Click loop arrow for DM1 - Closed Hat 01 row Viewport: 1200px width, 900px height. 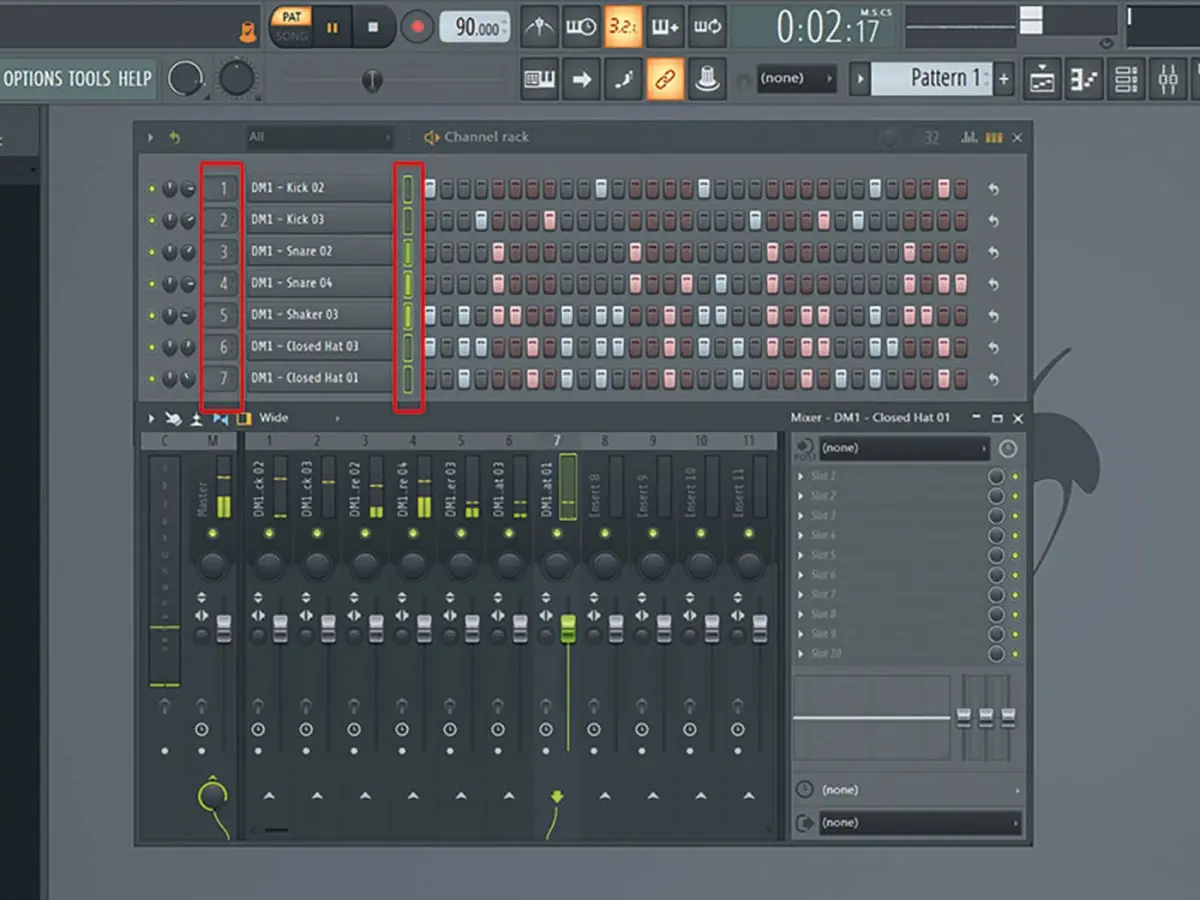[x=993, y=379]
